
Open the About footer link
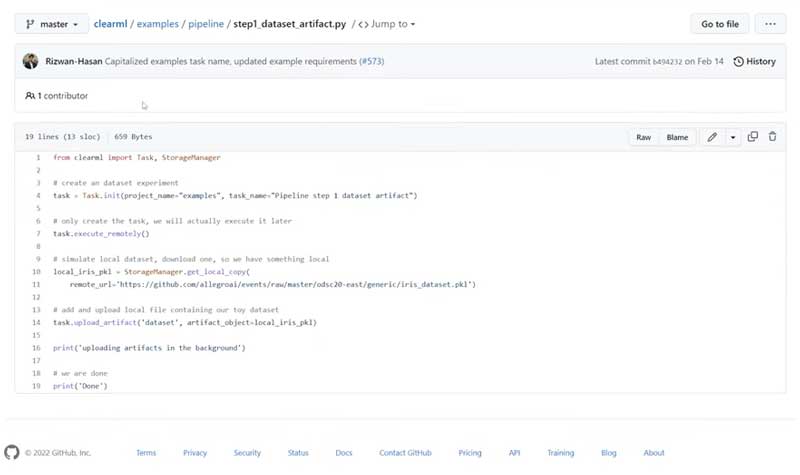point(654,453)
